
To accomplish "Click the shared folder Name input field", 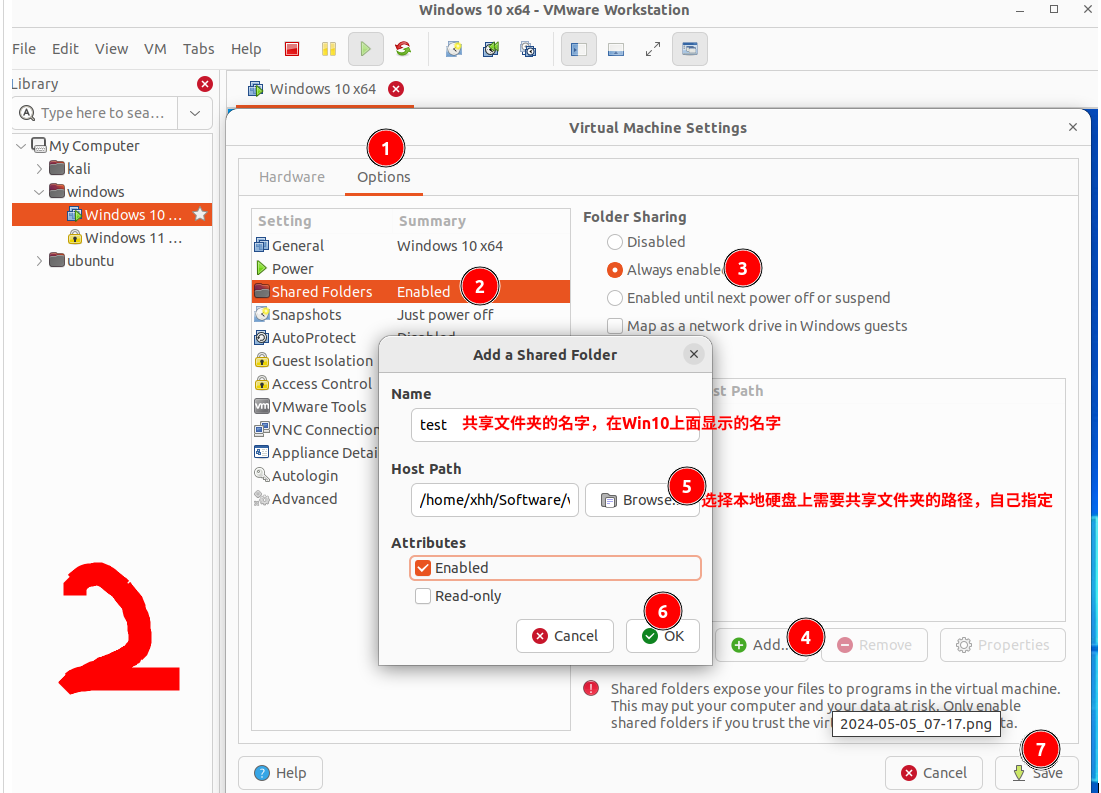I will click(555, 425).
